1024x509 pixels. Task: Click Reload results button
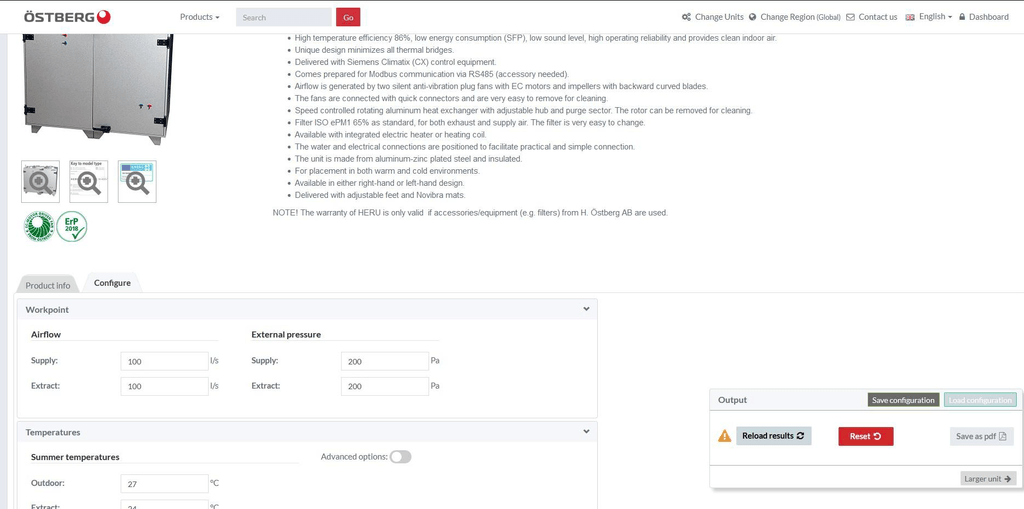(x=773, y=436)
